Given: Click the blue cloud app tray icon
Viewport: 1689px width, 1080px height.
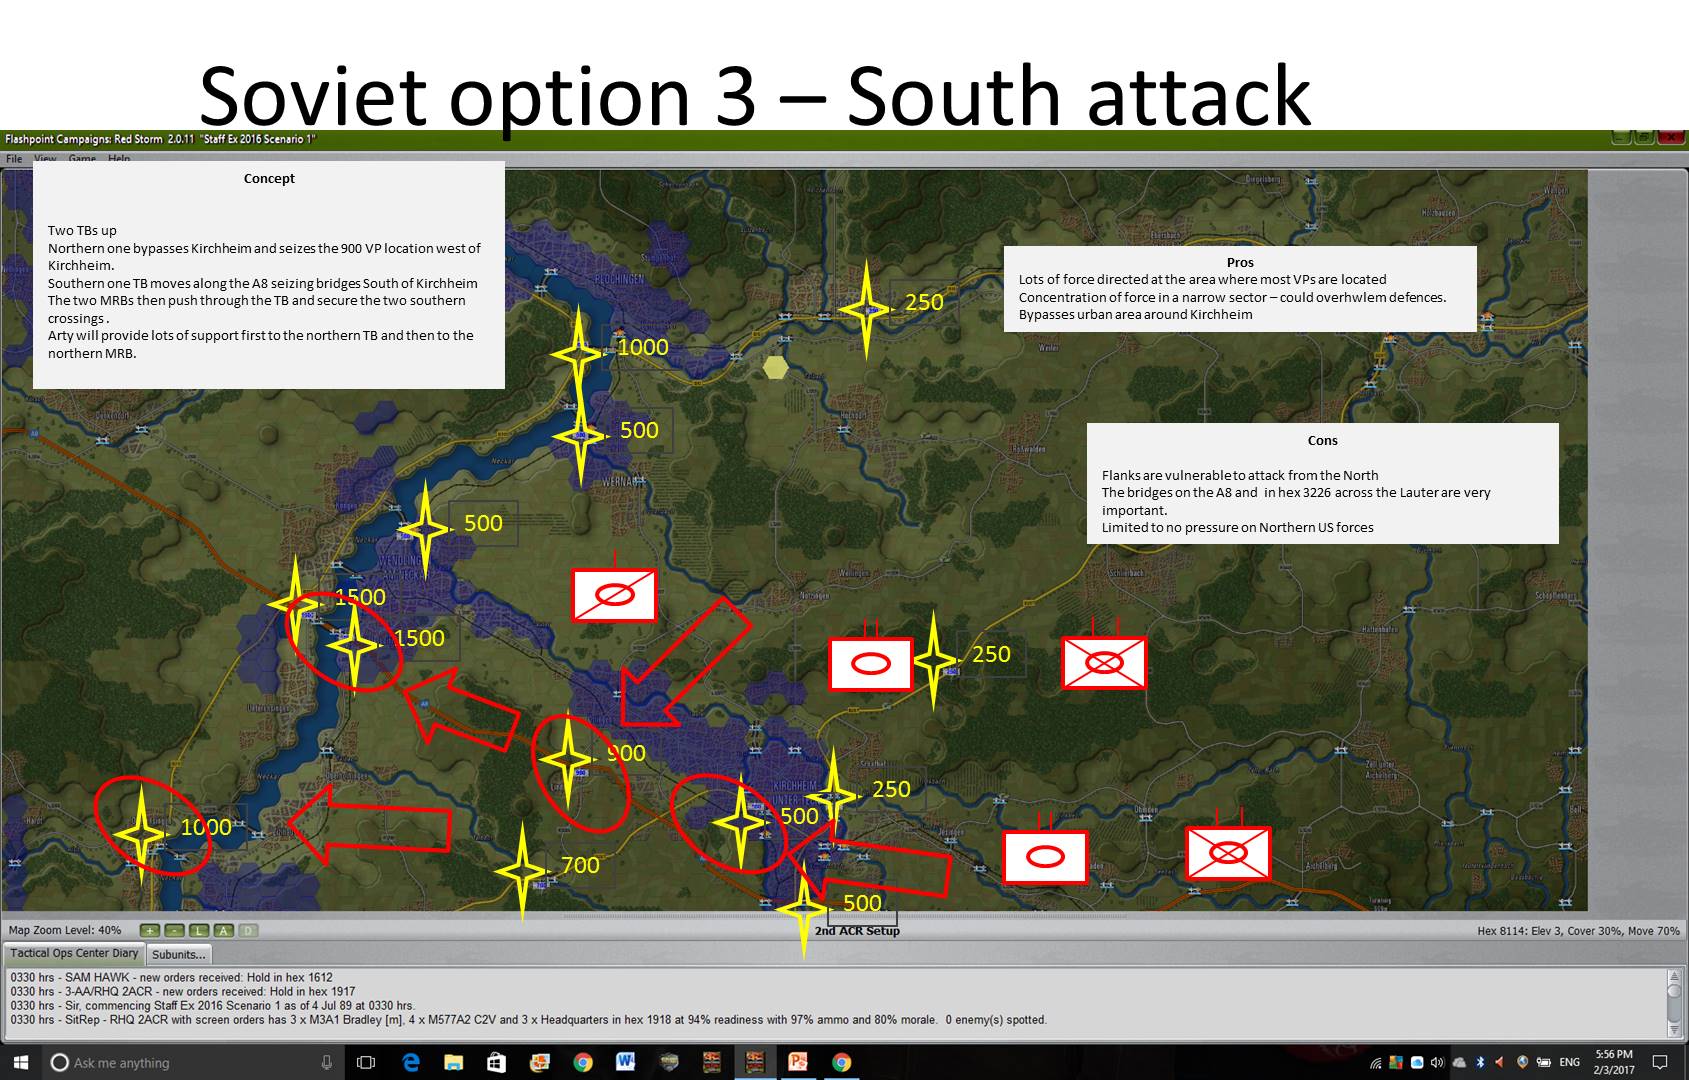Looking at the screenshot, I should point(1417,1062).
